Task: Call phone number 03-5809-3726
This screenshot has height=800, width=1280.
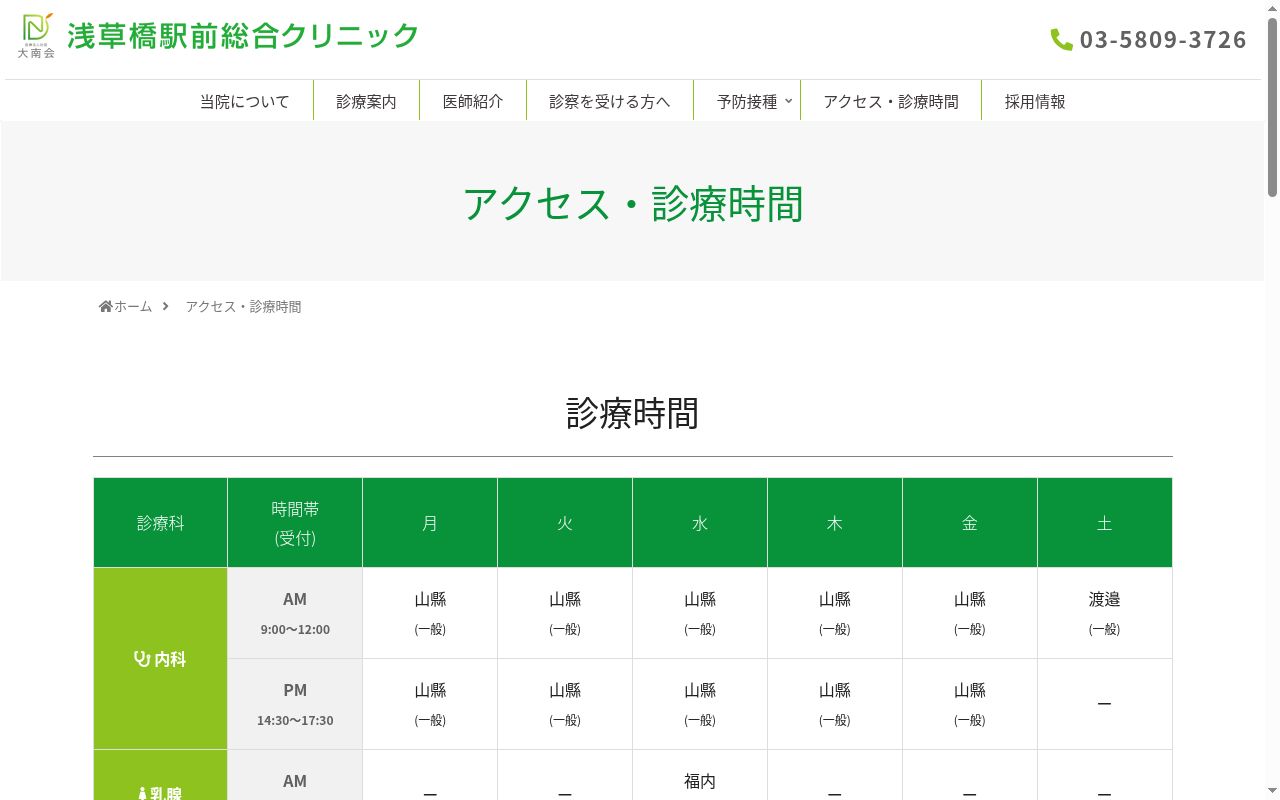Action: pos(1163,39)
